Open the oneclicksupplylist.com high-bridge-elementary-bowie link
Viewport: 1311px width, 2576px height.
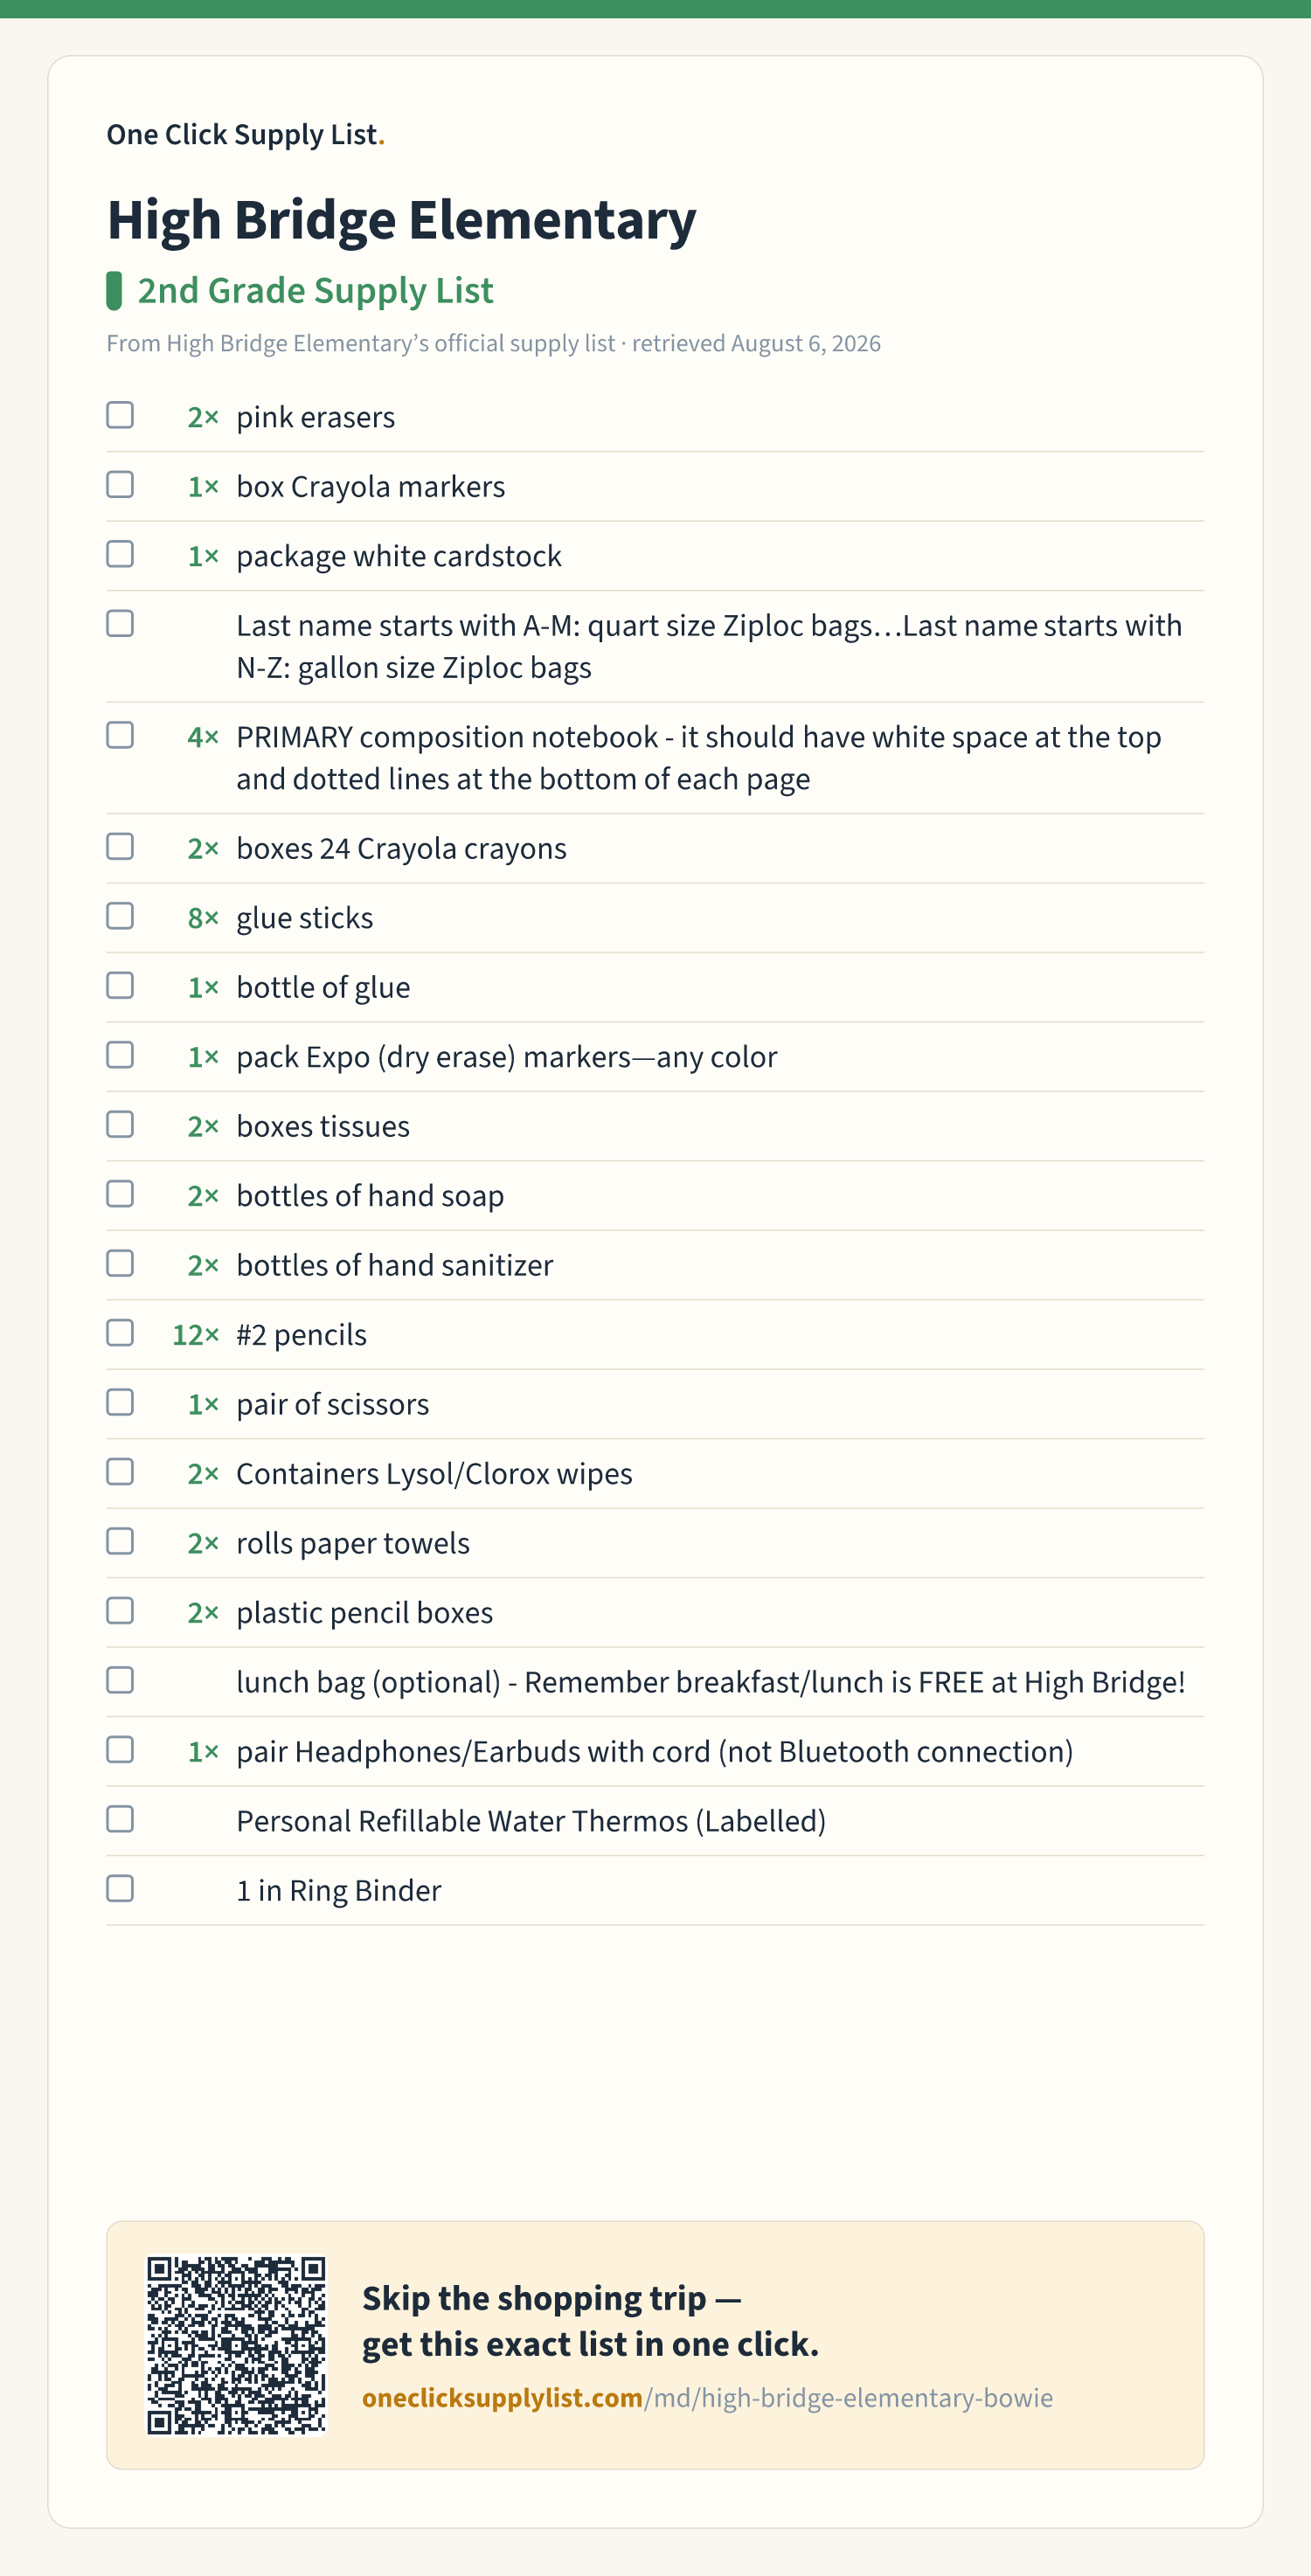coord(707,2398)
